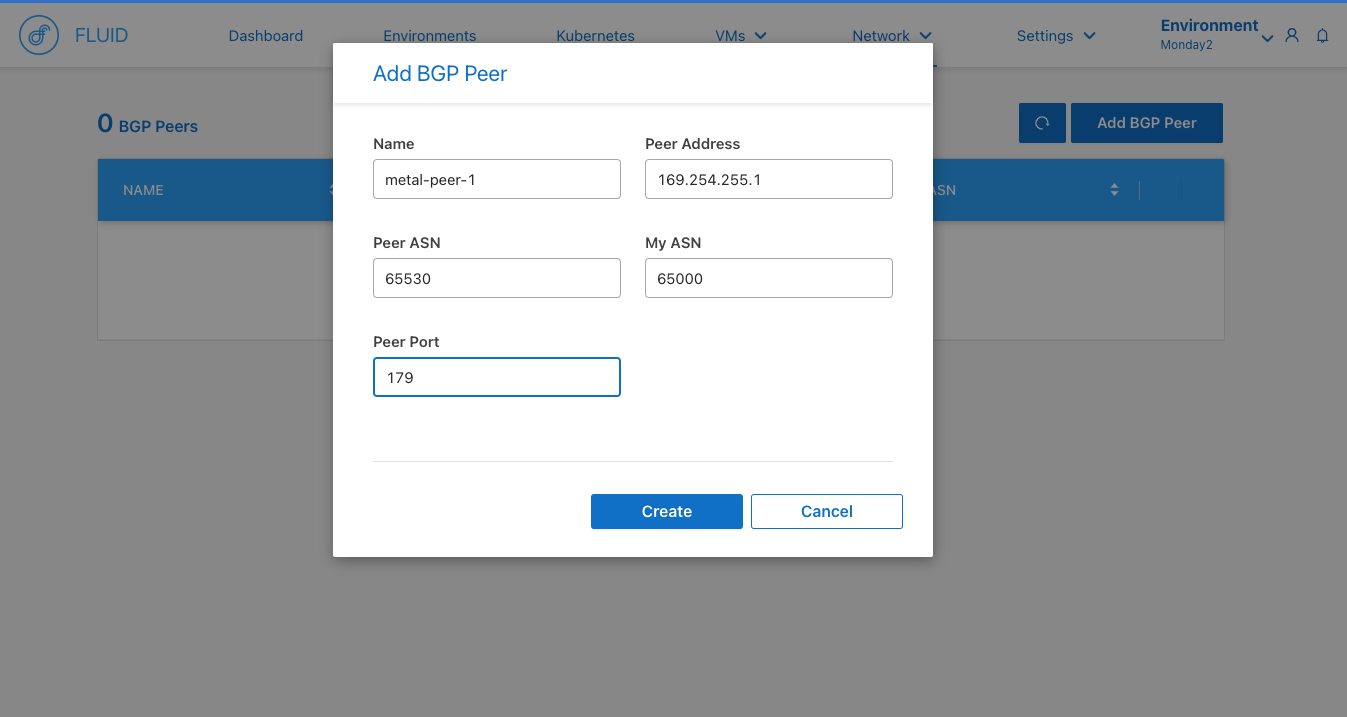Viewport: 1347px width, 717px height.
Task: Focus the My ASN field
Action: coord(769,278)
